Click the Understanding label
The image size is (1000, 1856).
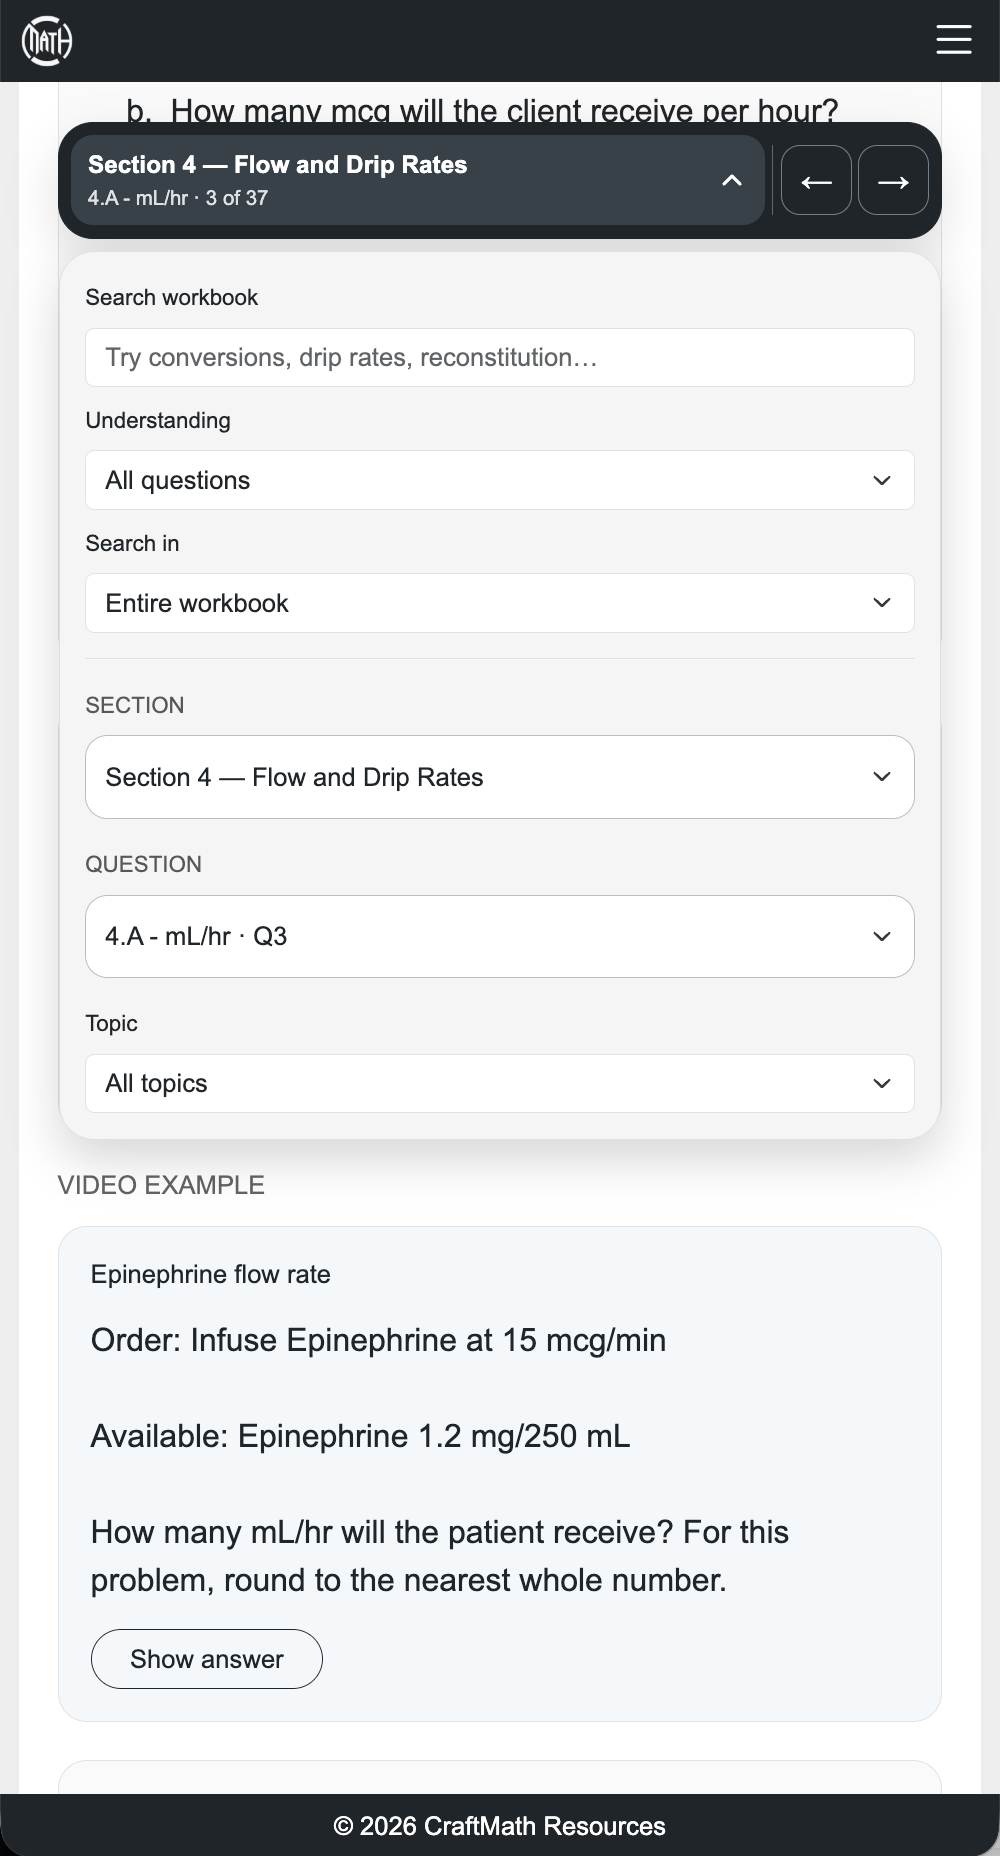pyautogui.click(x=158, y=420)
